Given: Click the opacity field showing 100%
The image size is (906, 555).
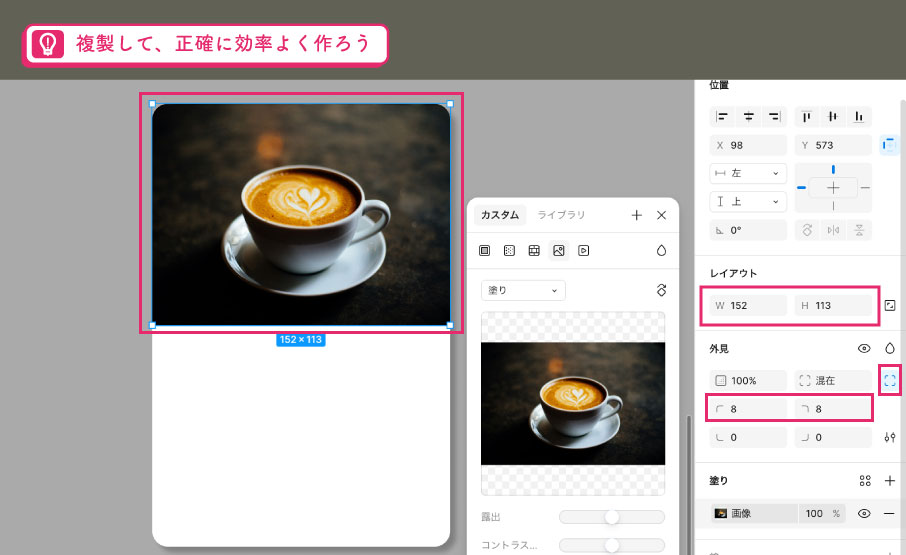Looking at the screenshot, I should pyautogui.click(x=748, y=381).
